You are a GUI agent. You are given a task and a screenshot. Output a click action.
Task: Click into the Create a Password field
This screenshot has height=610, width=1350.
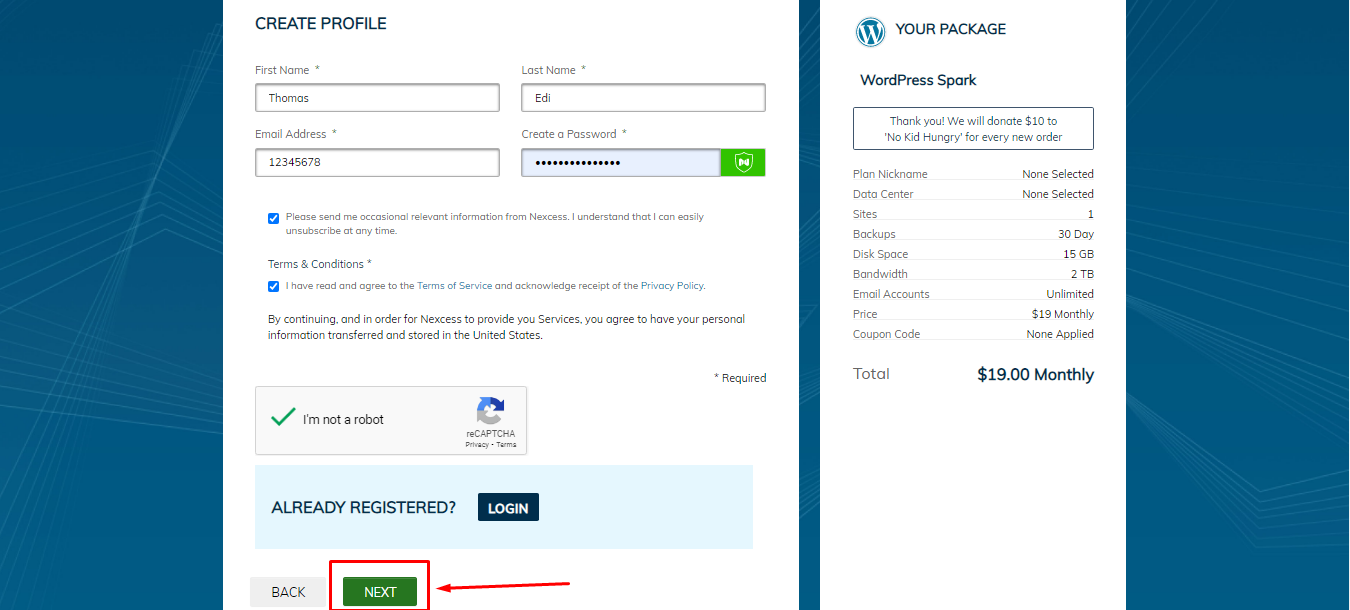tap(621, 162)
